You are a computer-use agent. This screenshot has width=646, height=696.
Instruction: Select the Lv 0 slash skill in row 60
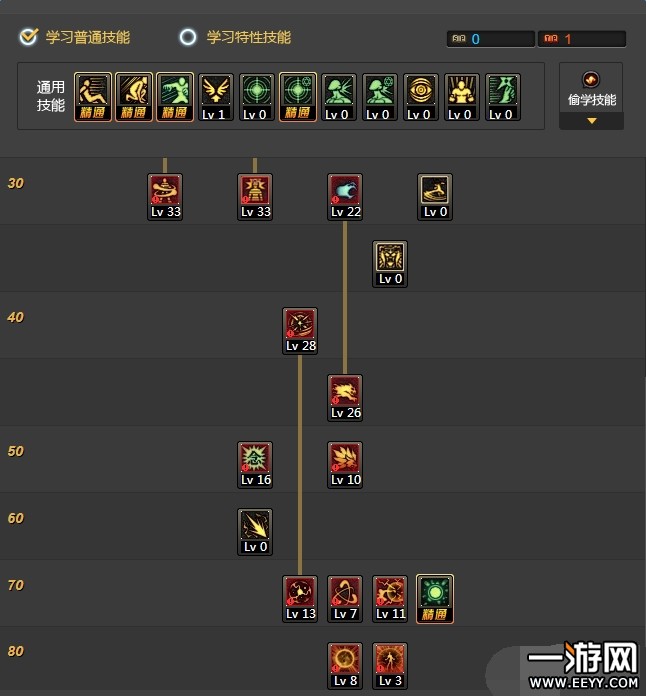pyautogui.click(x=255, y=532)
